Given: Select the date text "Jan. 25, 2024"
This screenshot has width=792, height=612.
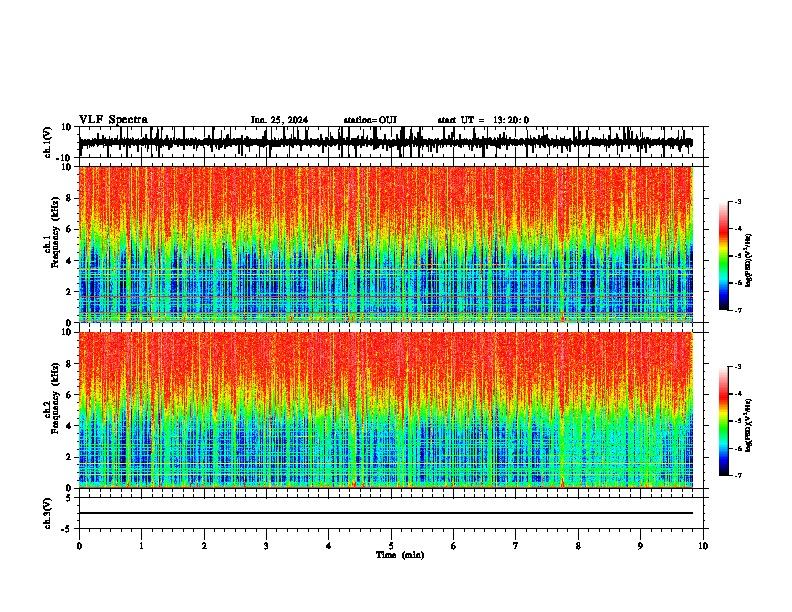Looking at the screenshot, I should coord(279,120).
